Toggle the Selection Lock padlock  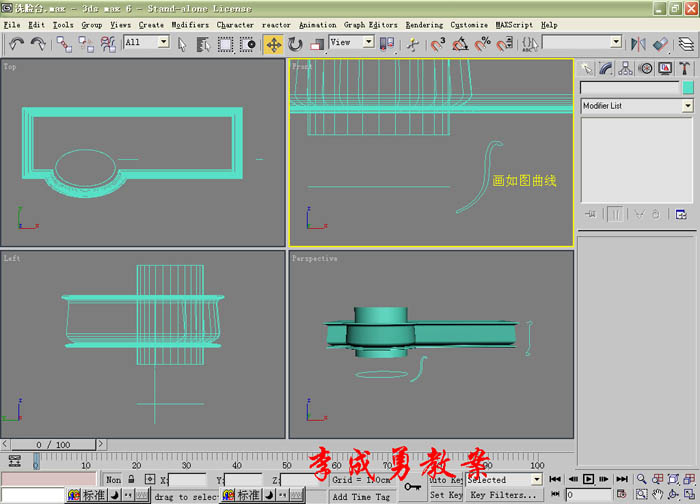pyautogui.click(x=131, y=479)
